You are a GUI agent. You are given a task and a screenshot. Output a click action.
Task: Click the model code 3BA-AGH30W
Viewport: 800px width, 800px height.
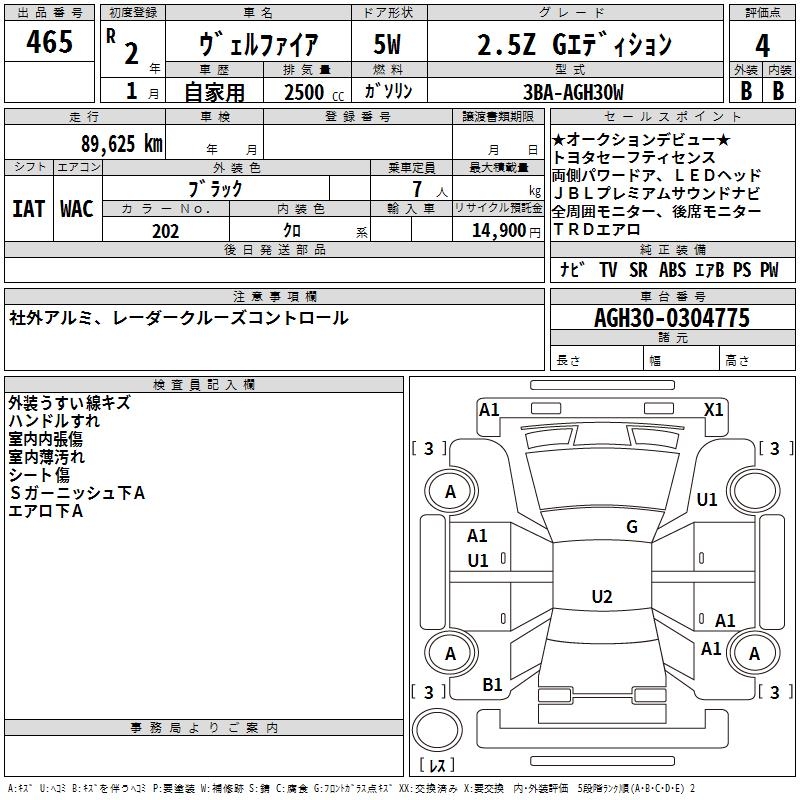pyautogui.click(x=573, y=92)
